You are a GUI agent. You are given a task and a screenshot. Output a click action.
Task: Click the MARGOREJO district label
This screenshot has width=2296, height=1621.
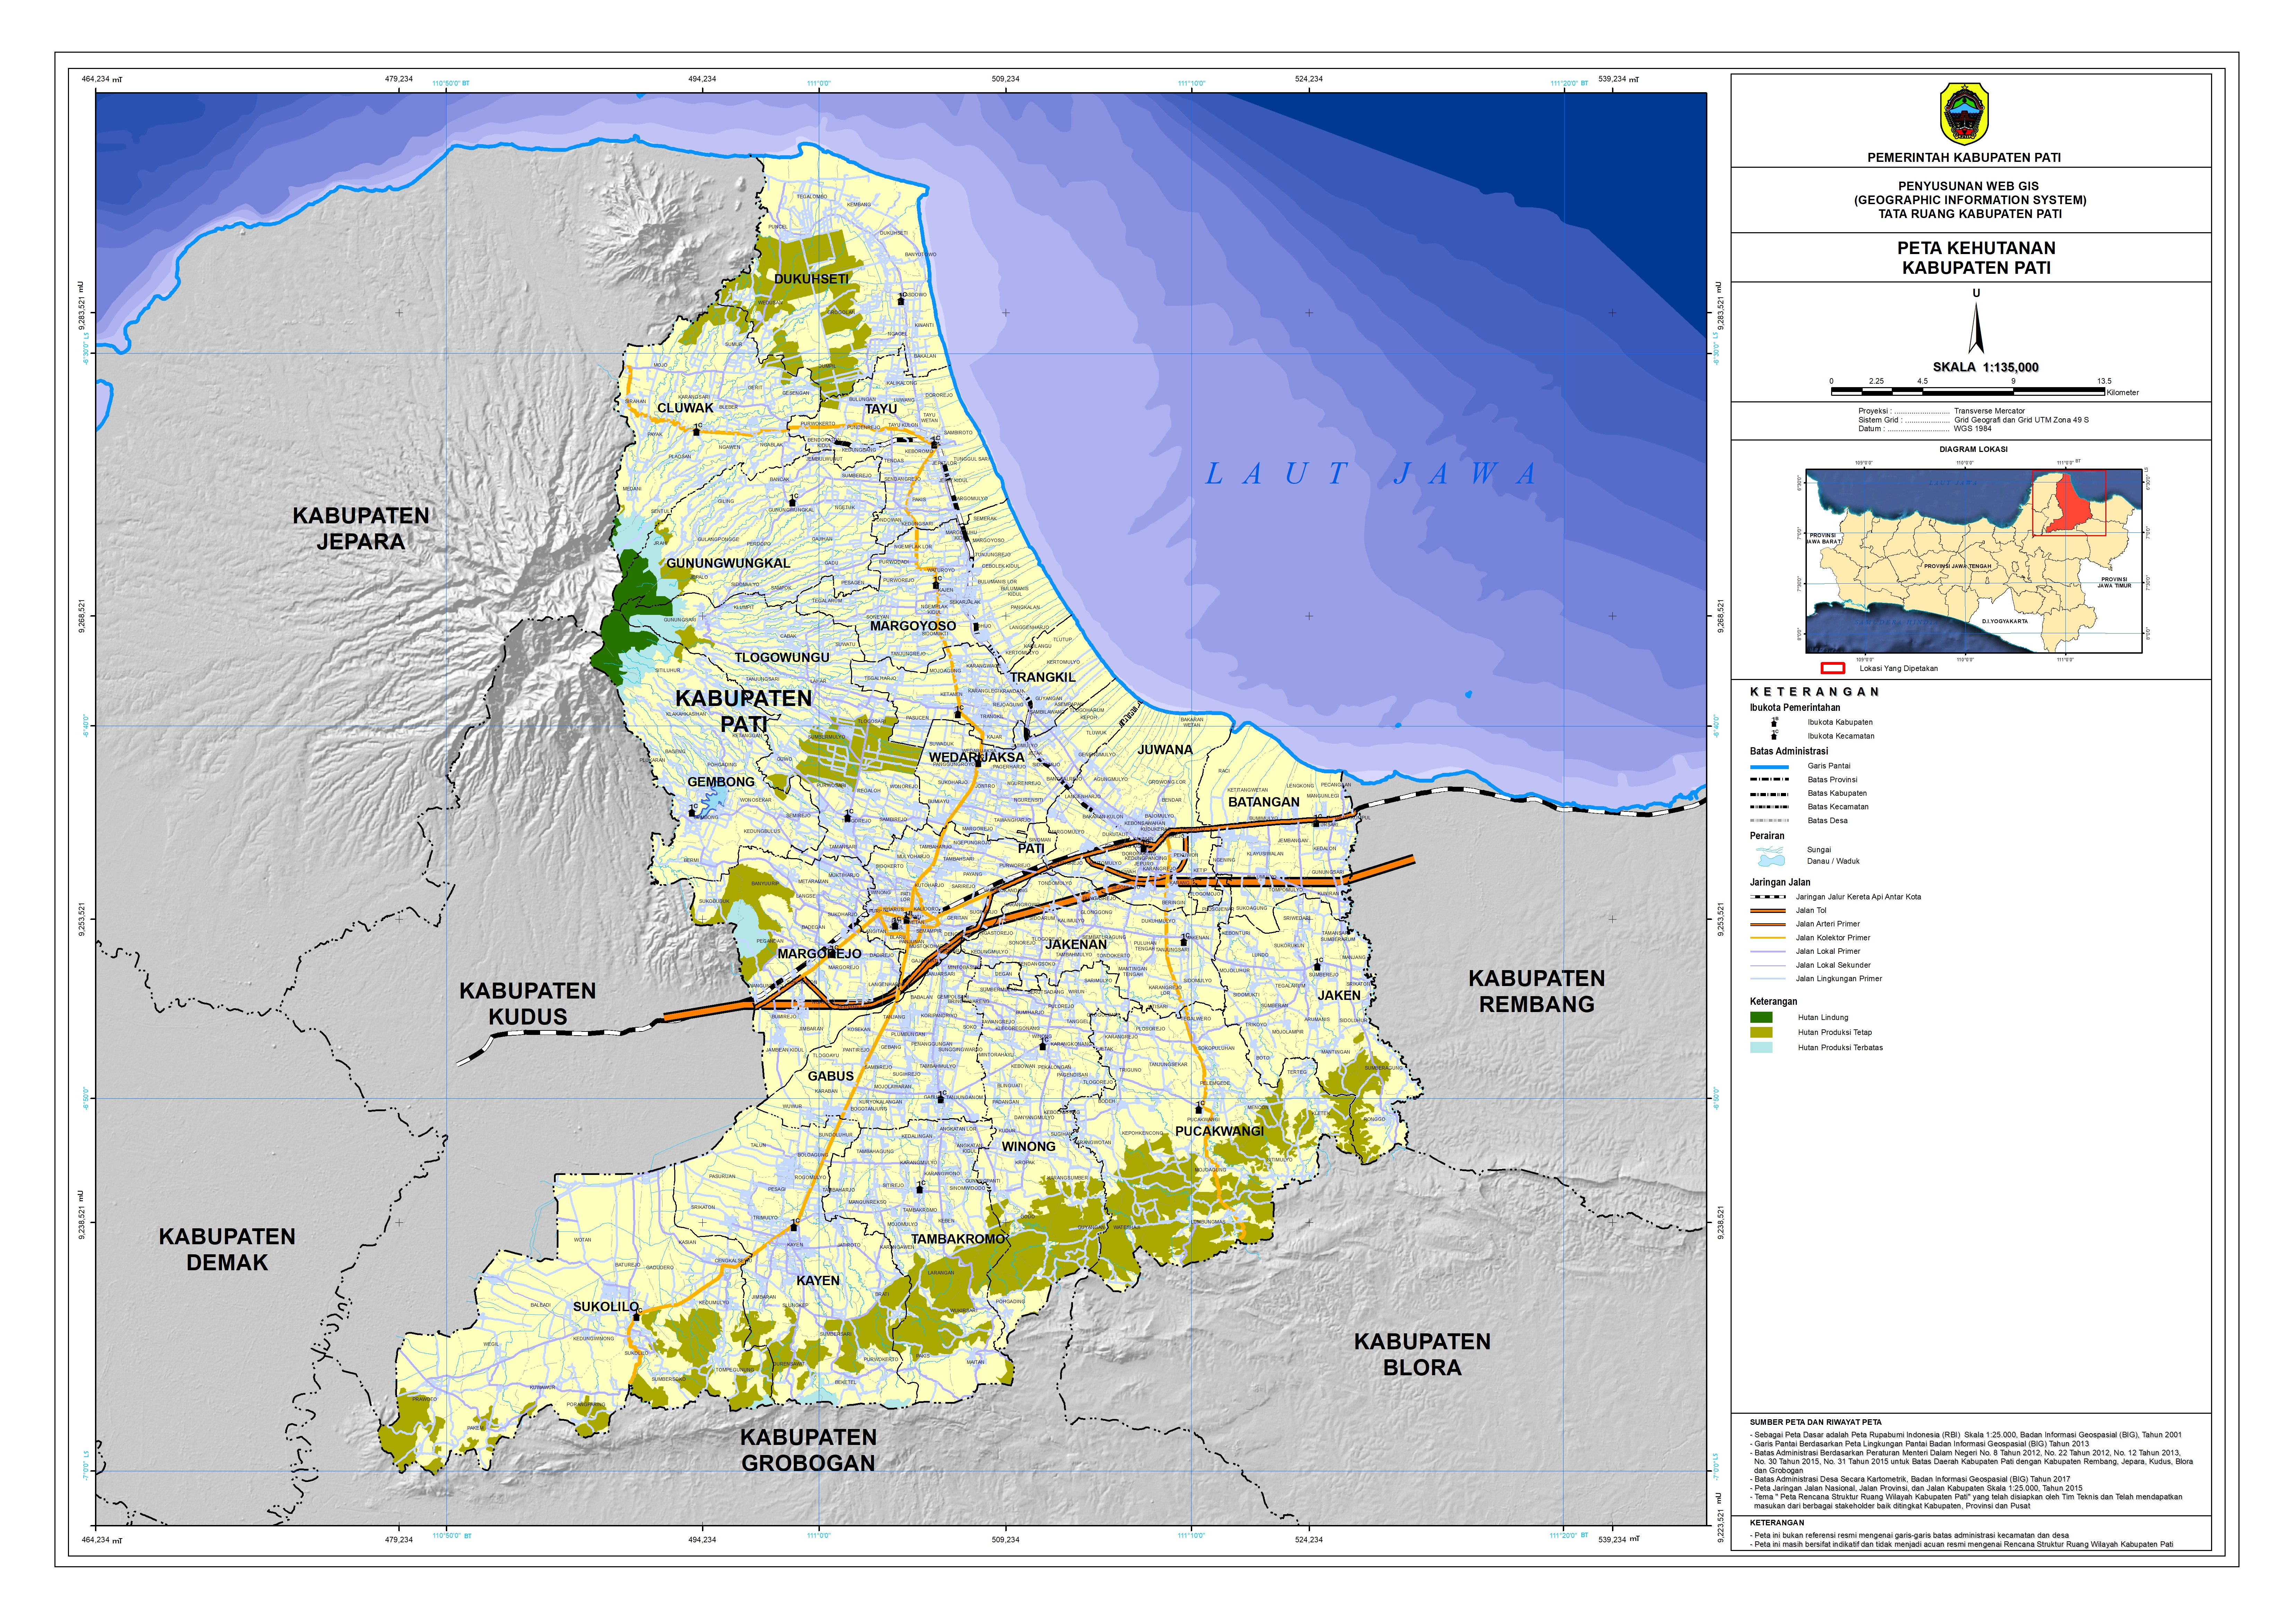[820, 954]
